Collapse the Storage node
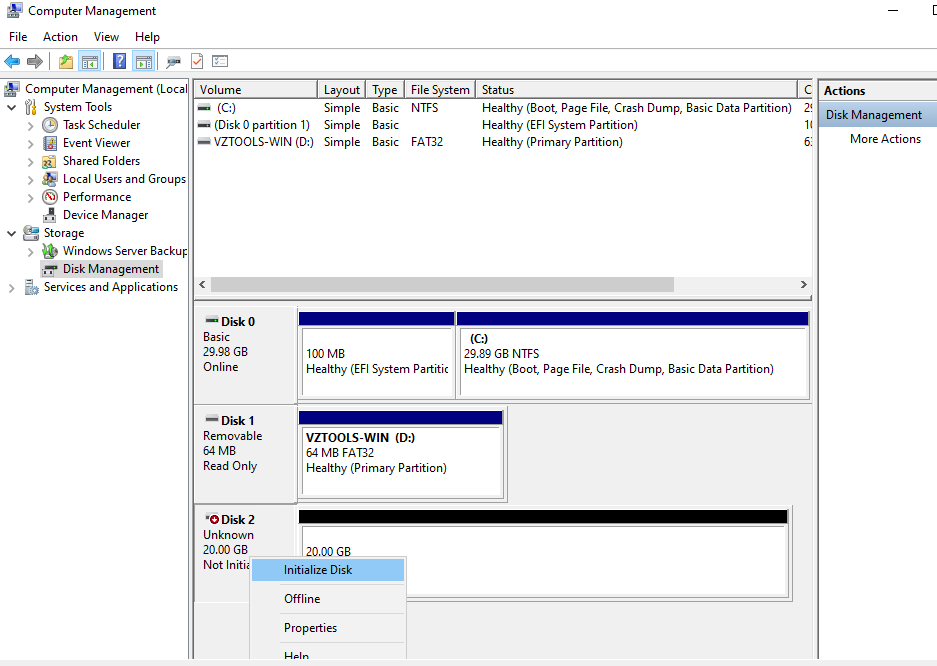Screen dimensions: 937x666 pyautogui.click(x=11, y=234)
